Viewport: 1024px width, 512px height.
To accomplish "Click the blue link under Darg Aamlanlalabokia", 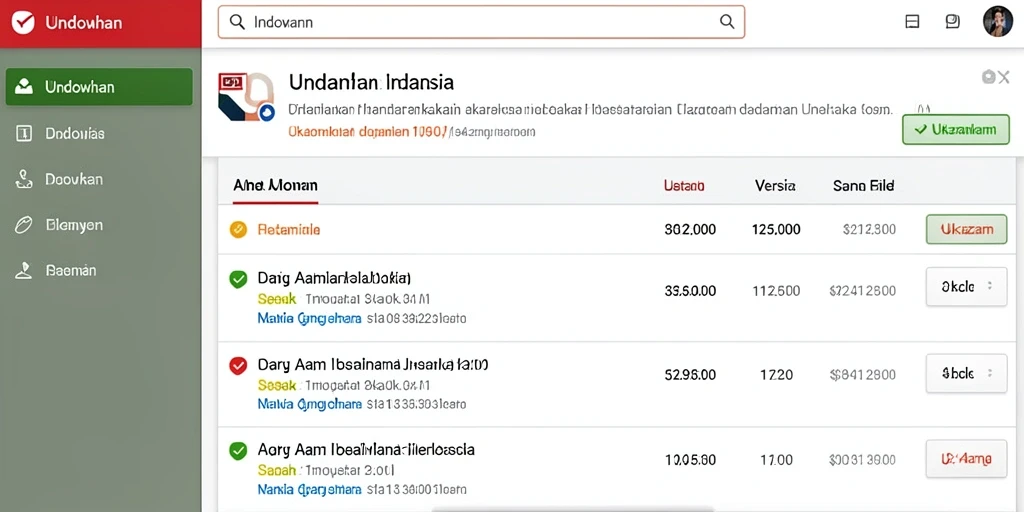I will pos(310,319).
